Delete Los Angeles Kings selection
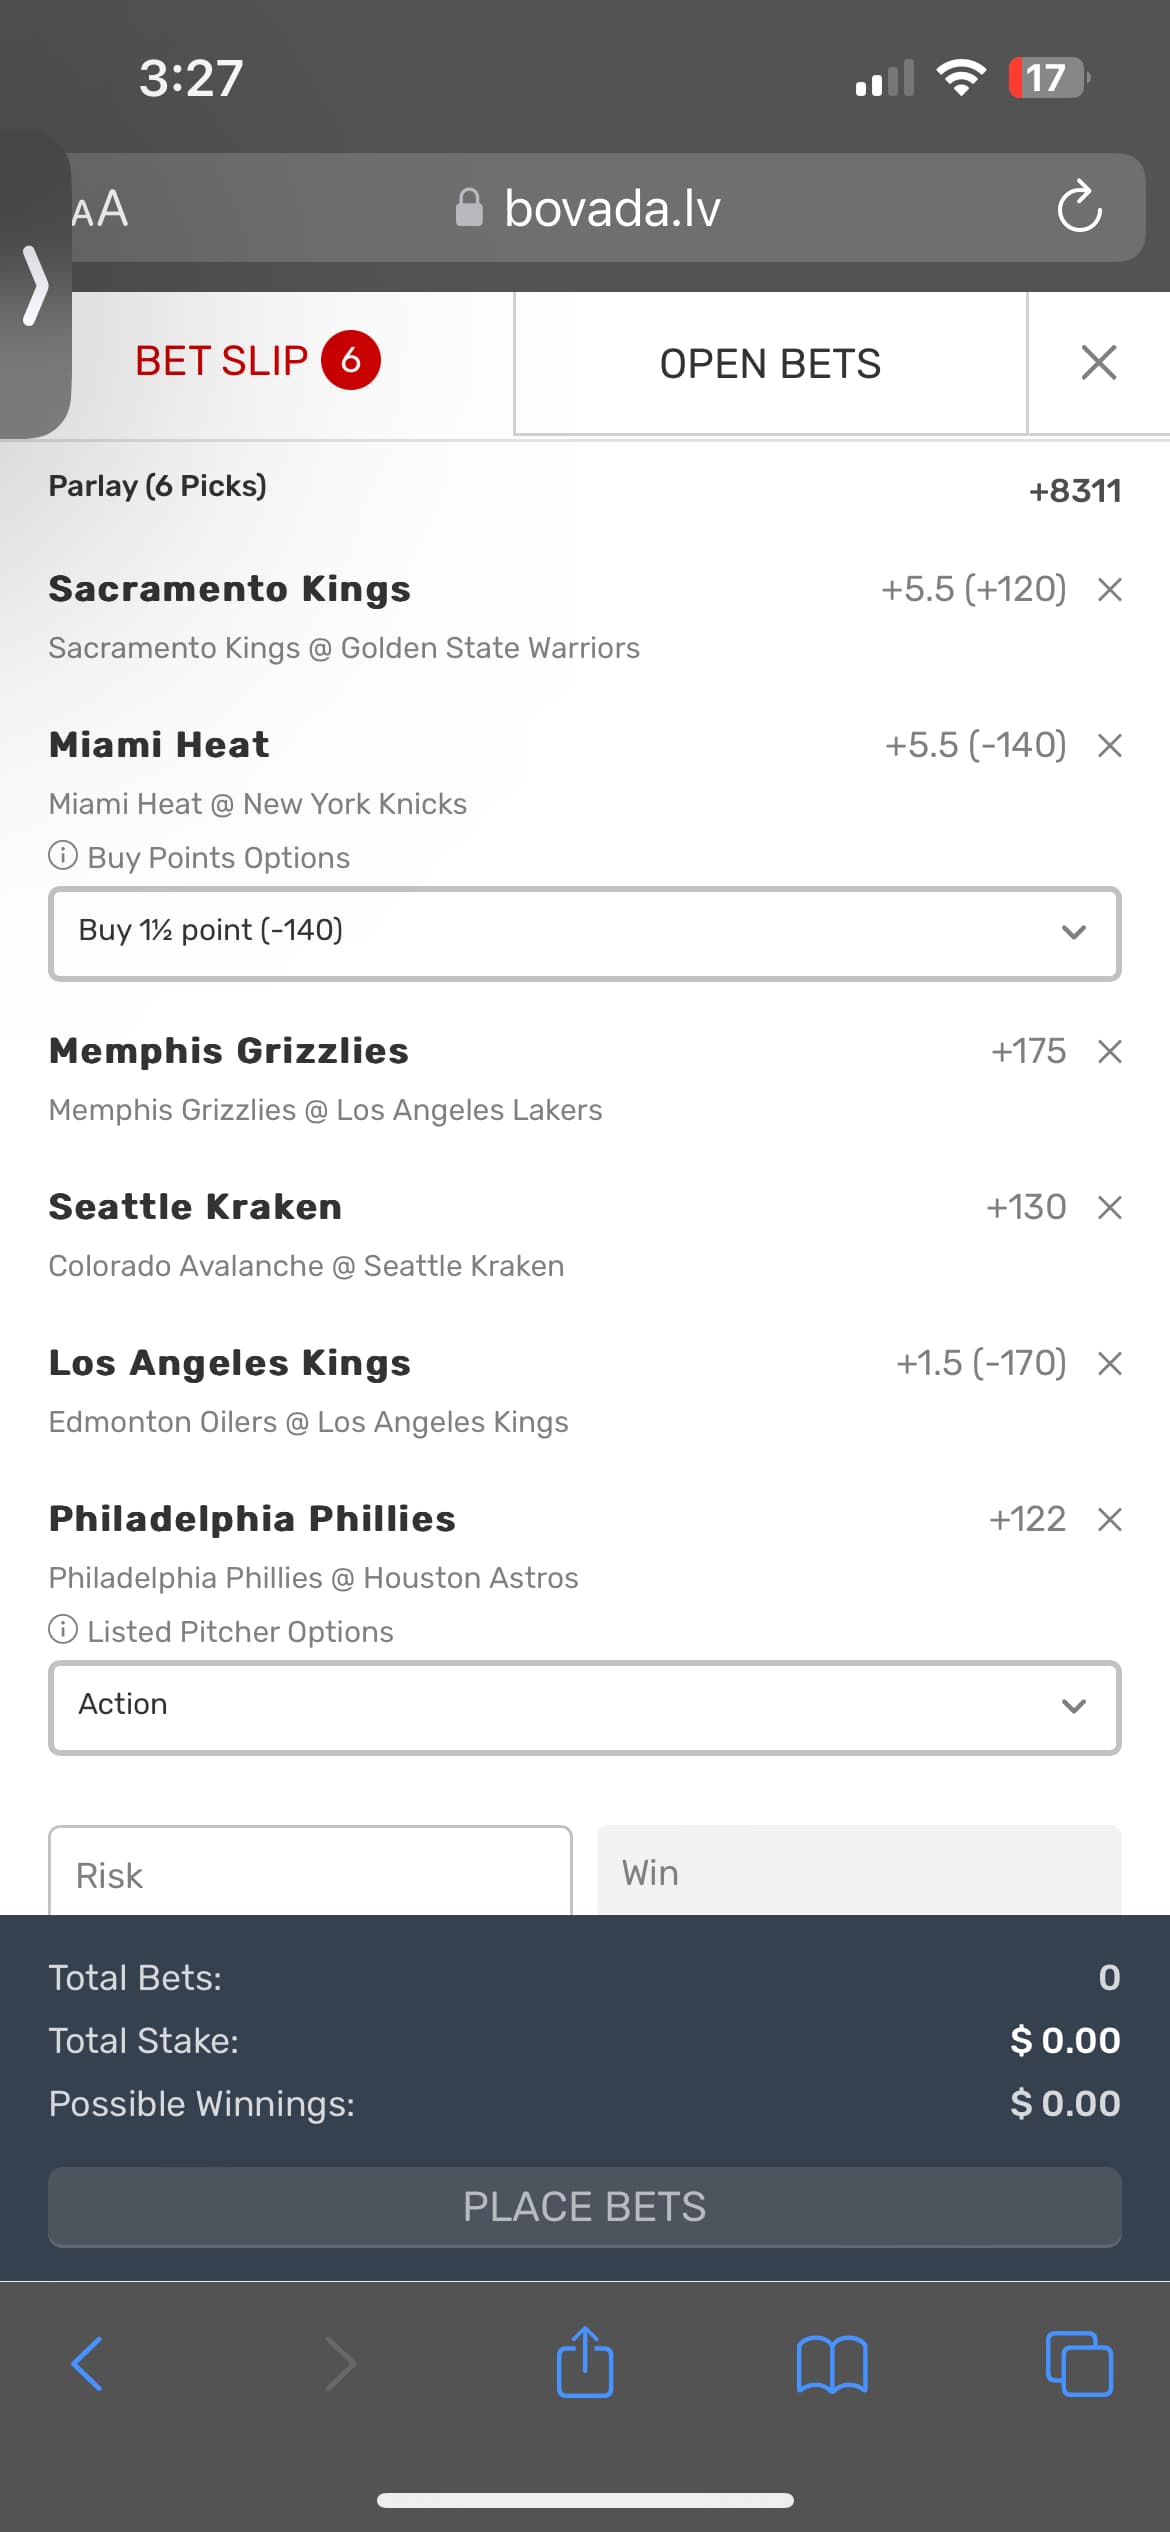The image size is (1170, 2532). click(x=1109, y=1364)
